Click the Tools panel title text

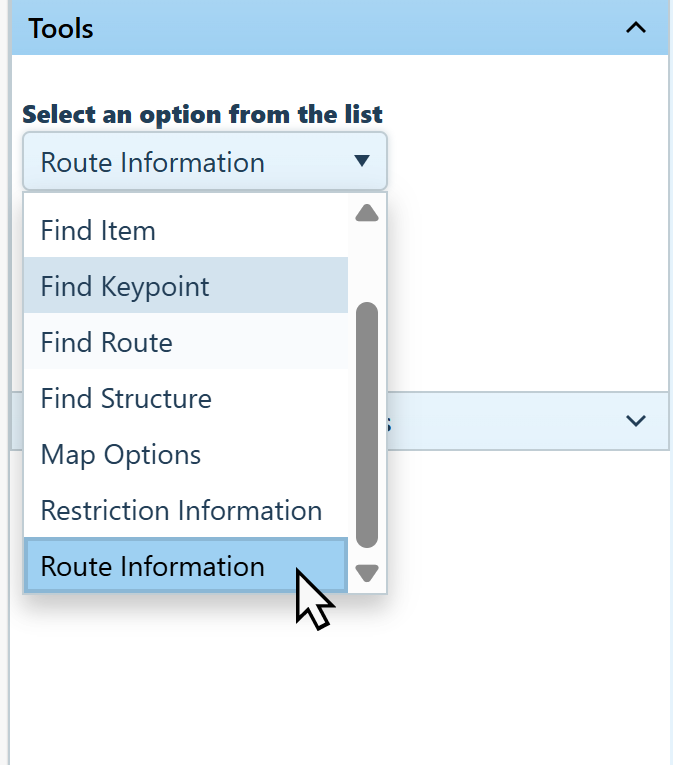pos(61,28)
